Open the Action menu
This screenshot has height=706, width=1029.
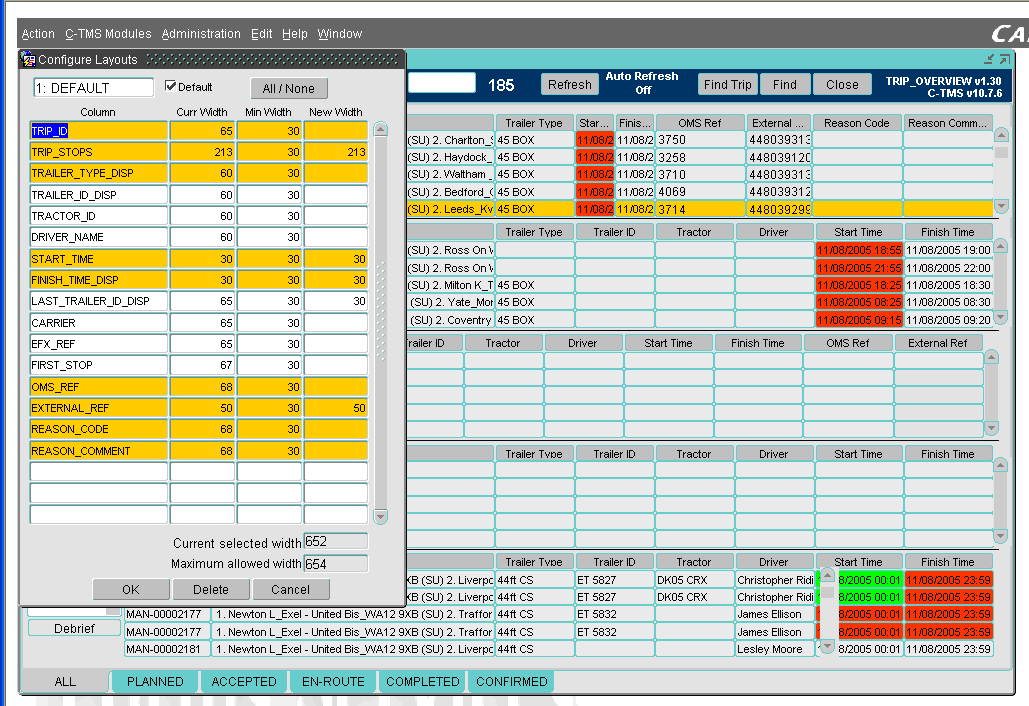tap(38, 33)
